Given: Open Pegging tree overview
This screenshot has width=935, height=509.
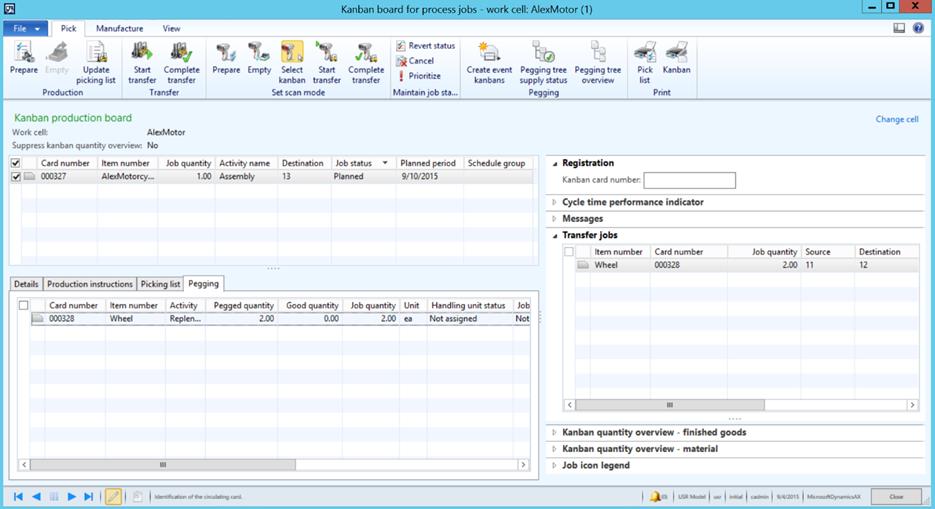Looking at the screenshot, I should click(597, 63).
